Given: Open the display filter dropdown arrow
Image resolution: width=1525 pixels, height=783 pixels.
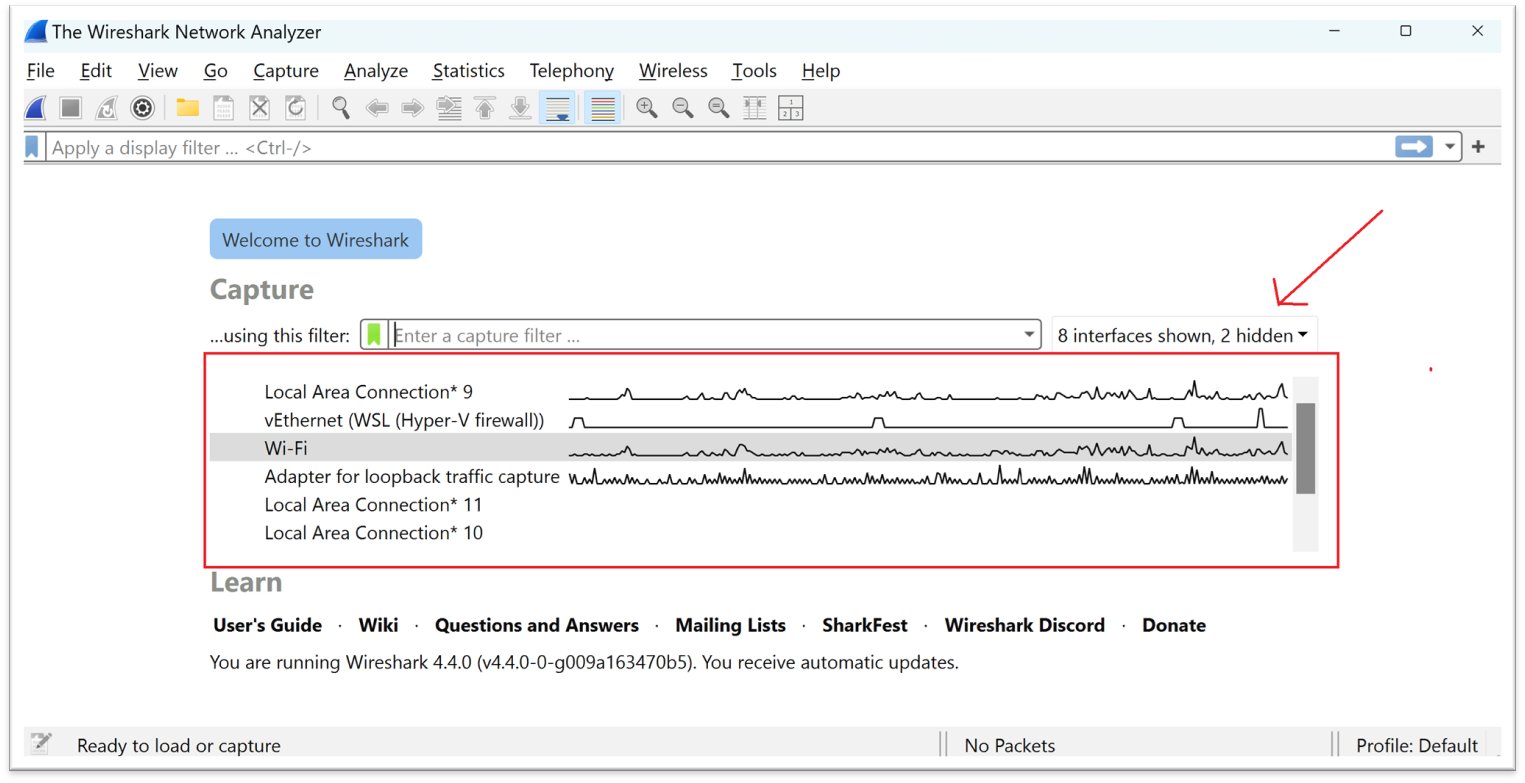Looking at the screenshot, I should click(1452, 146).
